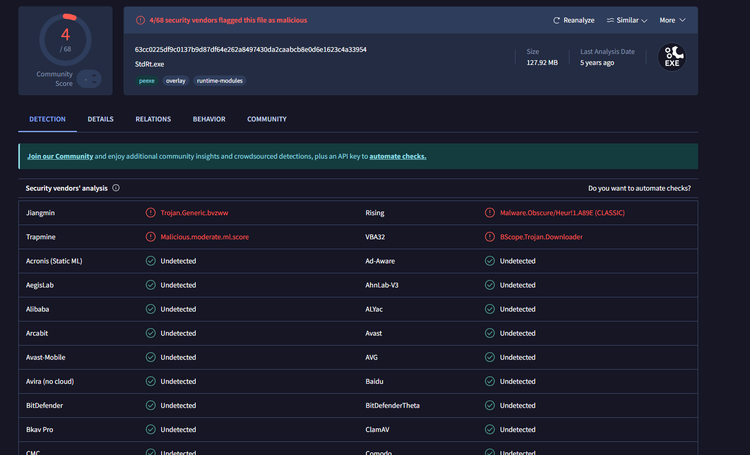Image resolution: width=750 pixels, height=455 pixels.
Task: Open the RELATIONS tab
Action: (153, 119)
